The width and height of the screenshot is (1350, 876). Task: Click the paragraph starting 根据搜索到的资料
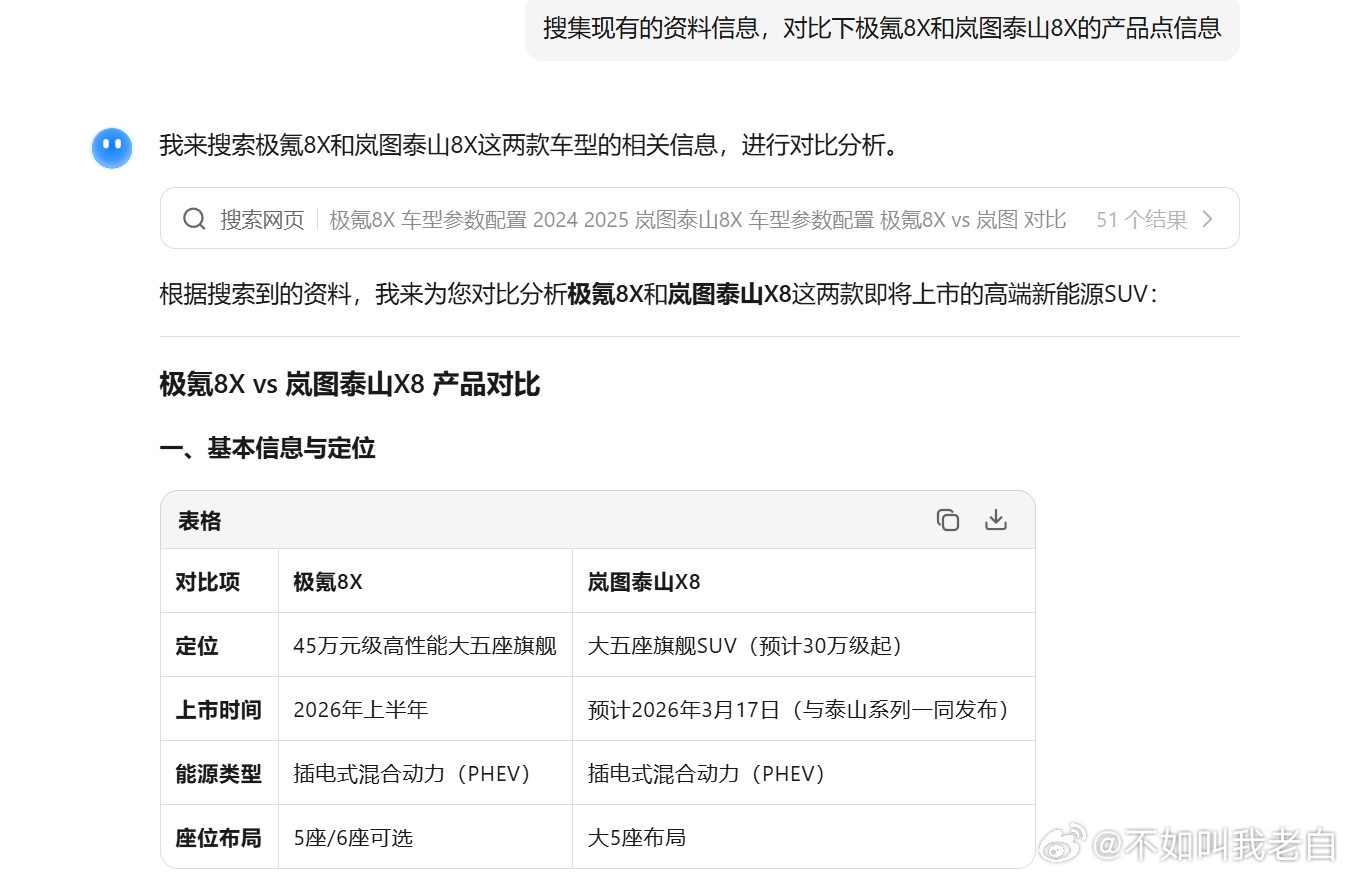659,294
